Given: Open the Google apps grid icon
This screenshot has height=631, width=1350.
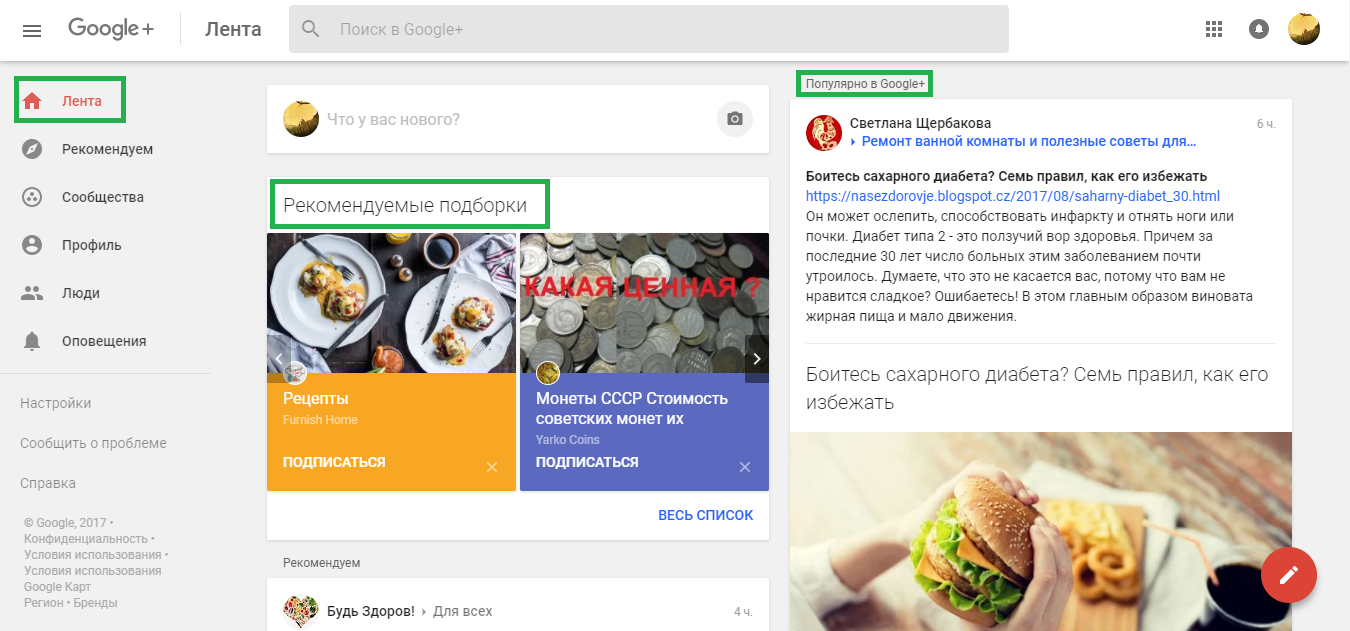Looking at the screenshot, I should click(x=1214, y=29).
